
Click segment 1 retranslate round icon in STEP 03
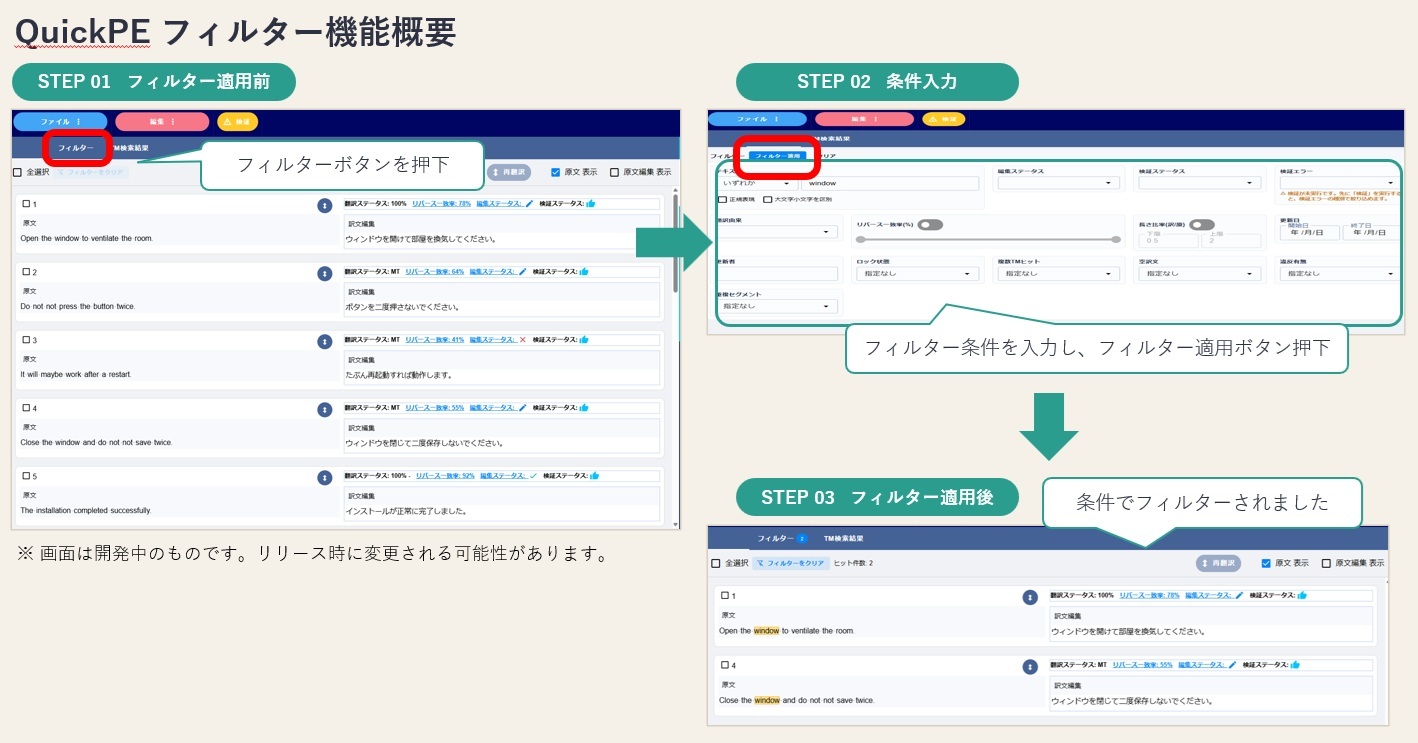(x=1030, y=597)
